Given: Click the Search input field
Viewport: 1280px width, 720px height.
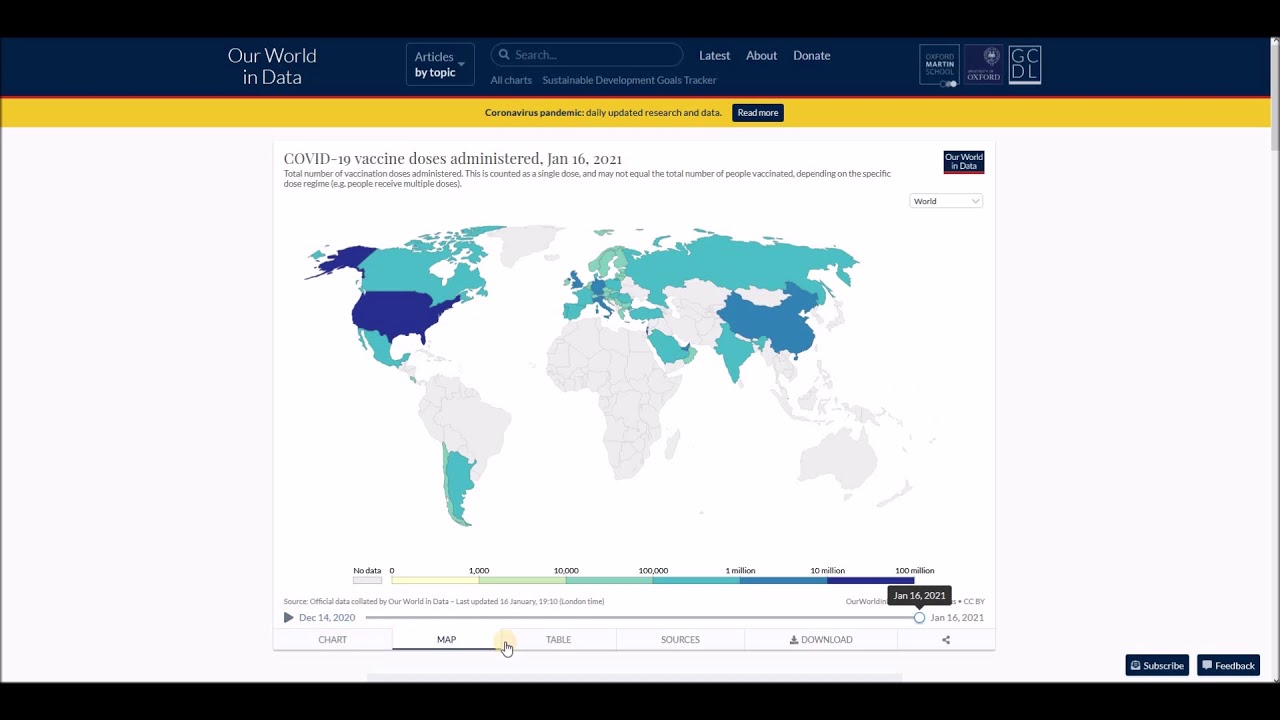Looking at the screenshot, I should click(x=595, y=55).
